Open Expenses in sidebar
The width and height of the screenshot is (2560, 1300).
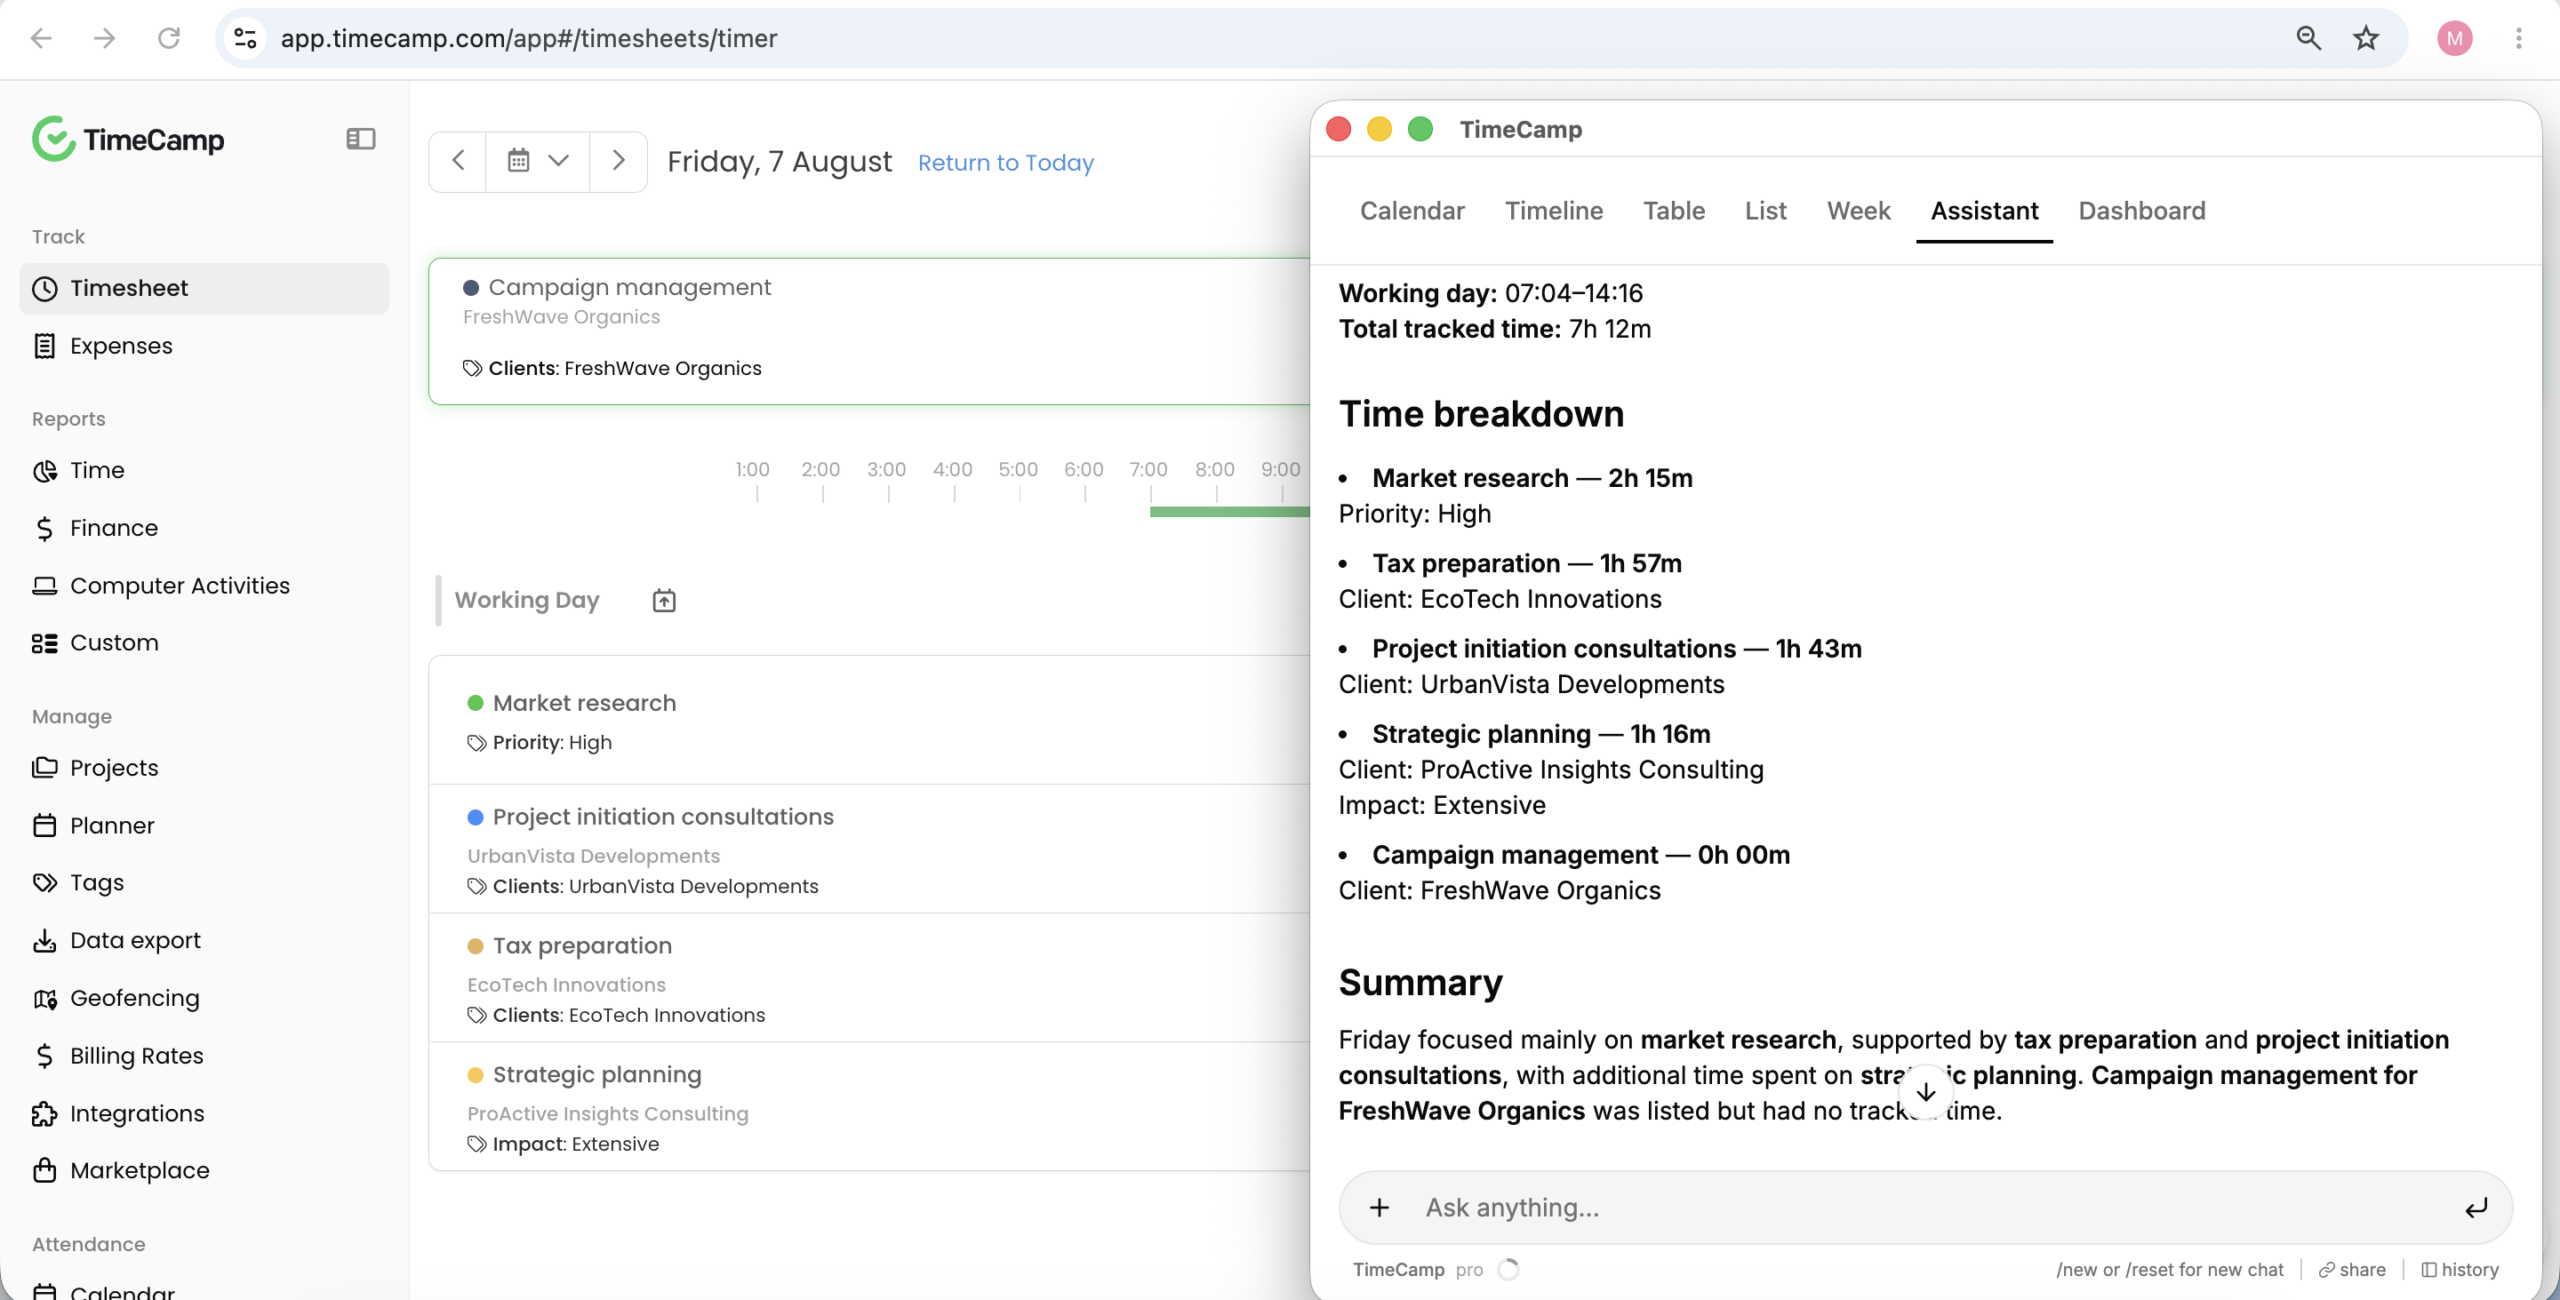[x=204, y=346]
